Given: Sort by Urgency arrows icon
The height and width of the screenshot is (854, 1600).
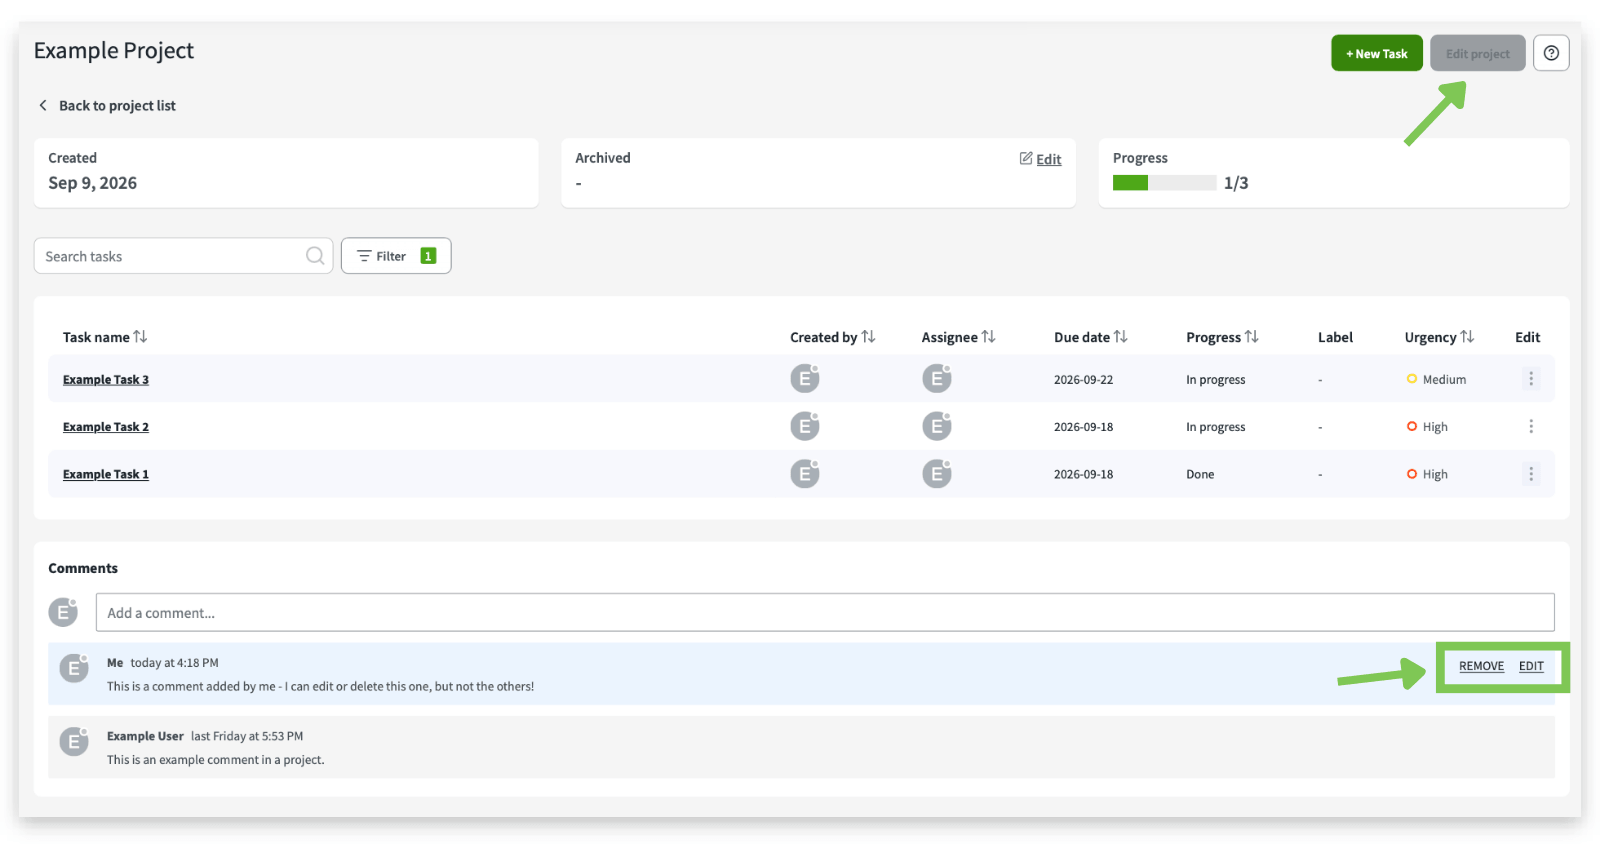Looking at the screenshot, I should [1467, 337].
